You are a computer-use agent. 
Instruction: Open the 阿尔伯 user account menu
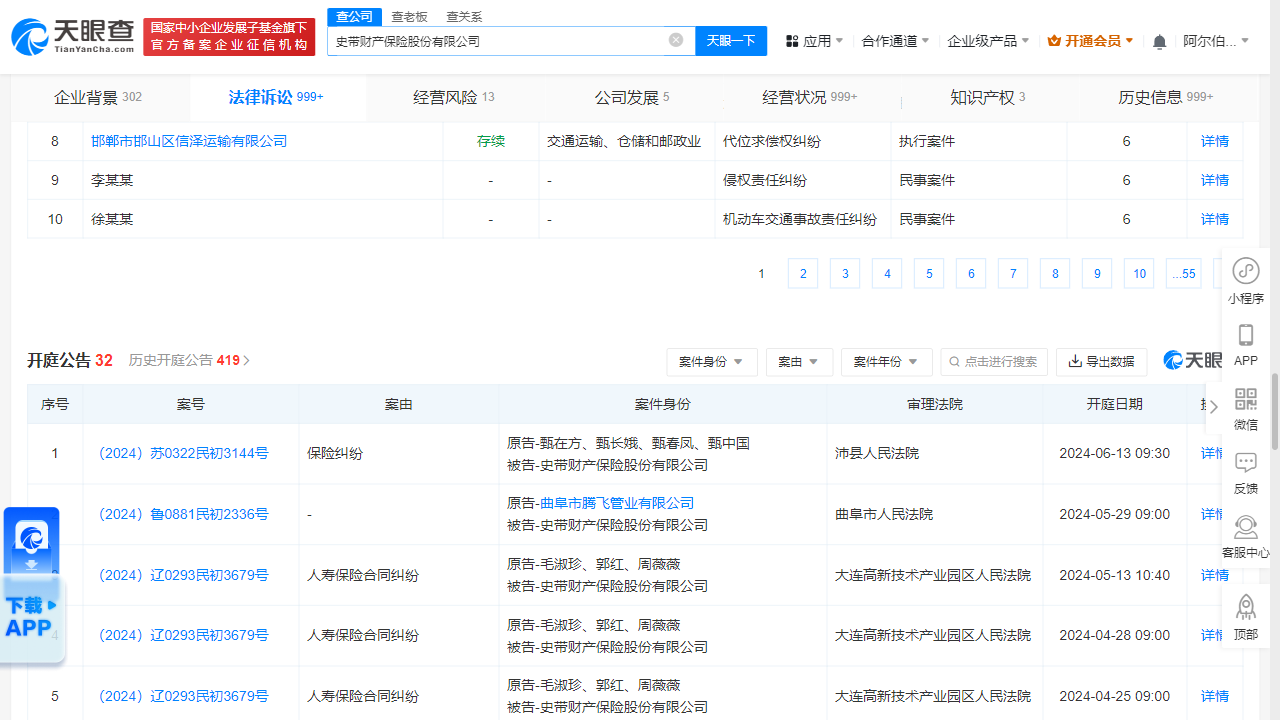point(1217,41)
